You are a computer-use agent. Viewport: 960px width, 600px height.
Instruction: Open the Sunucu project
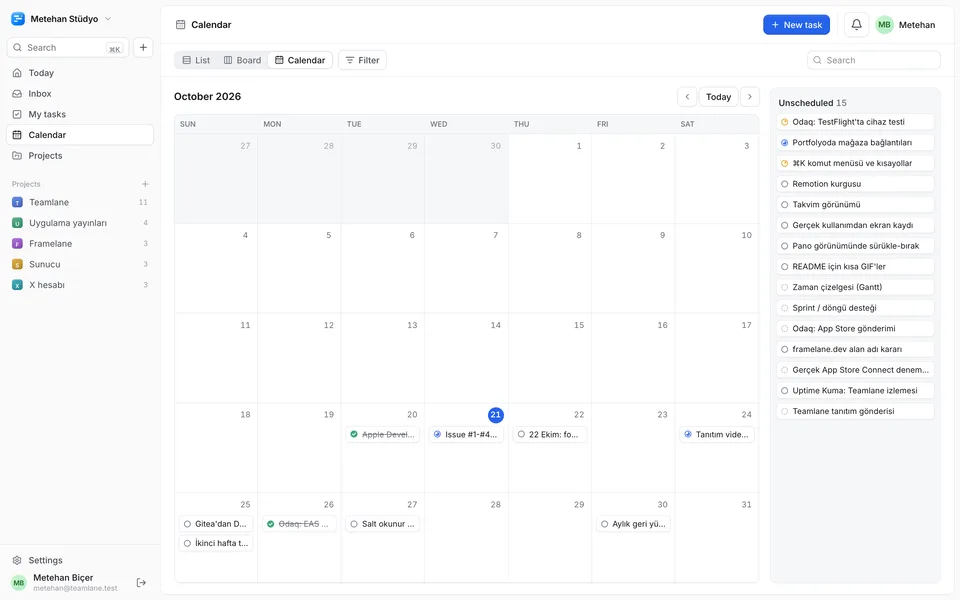click(80, 264)
